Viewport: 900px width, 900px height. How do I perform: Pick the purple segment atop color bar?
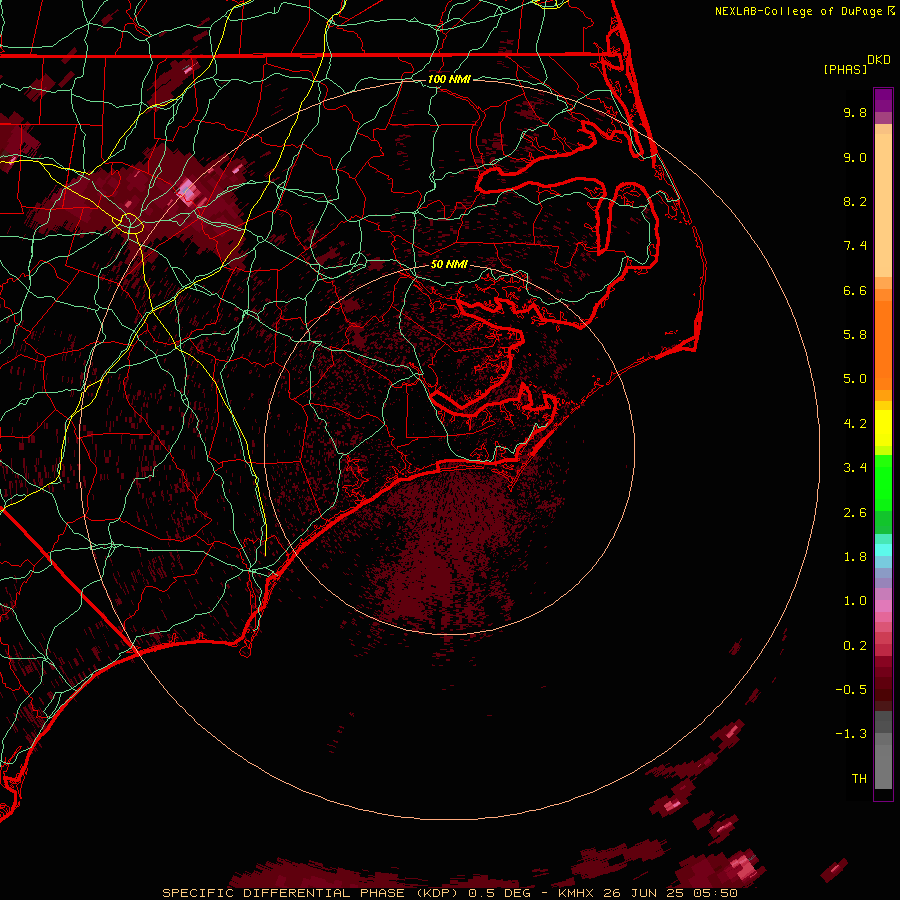(883, 100)
